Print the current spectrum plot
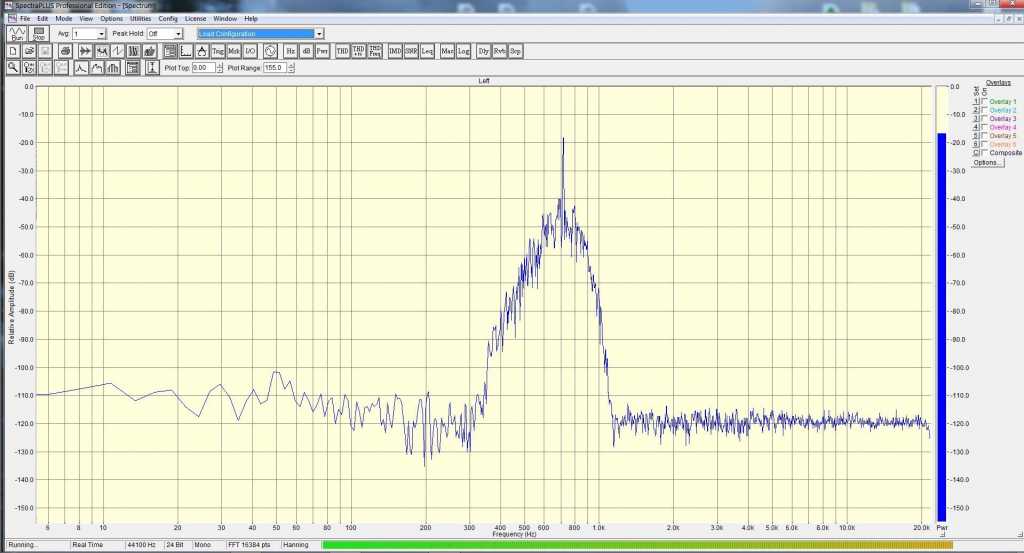Viewport: 1024px width, 553px height. tap(65, 51)
